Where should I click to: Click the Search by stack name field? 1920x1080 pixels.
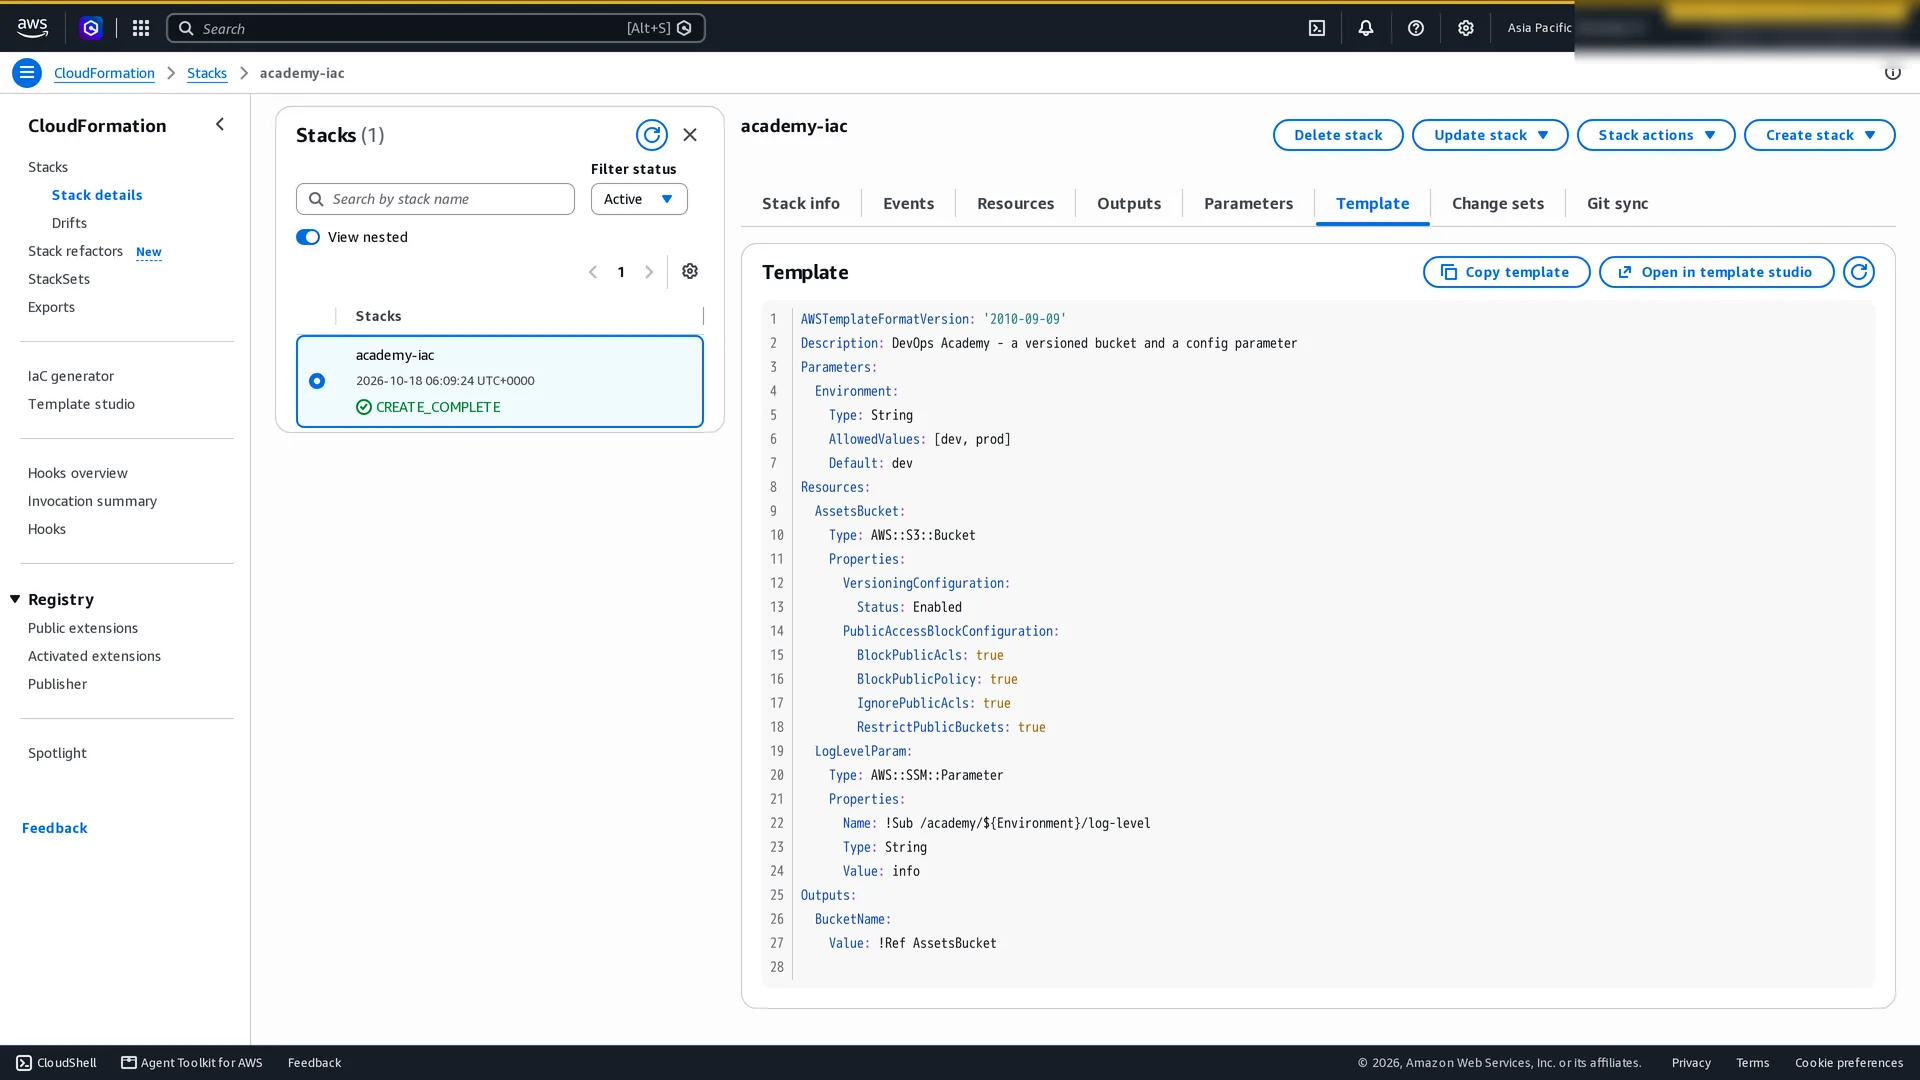coord(435,199)
